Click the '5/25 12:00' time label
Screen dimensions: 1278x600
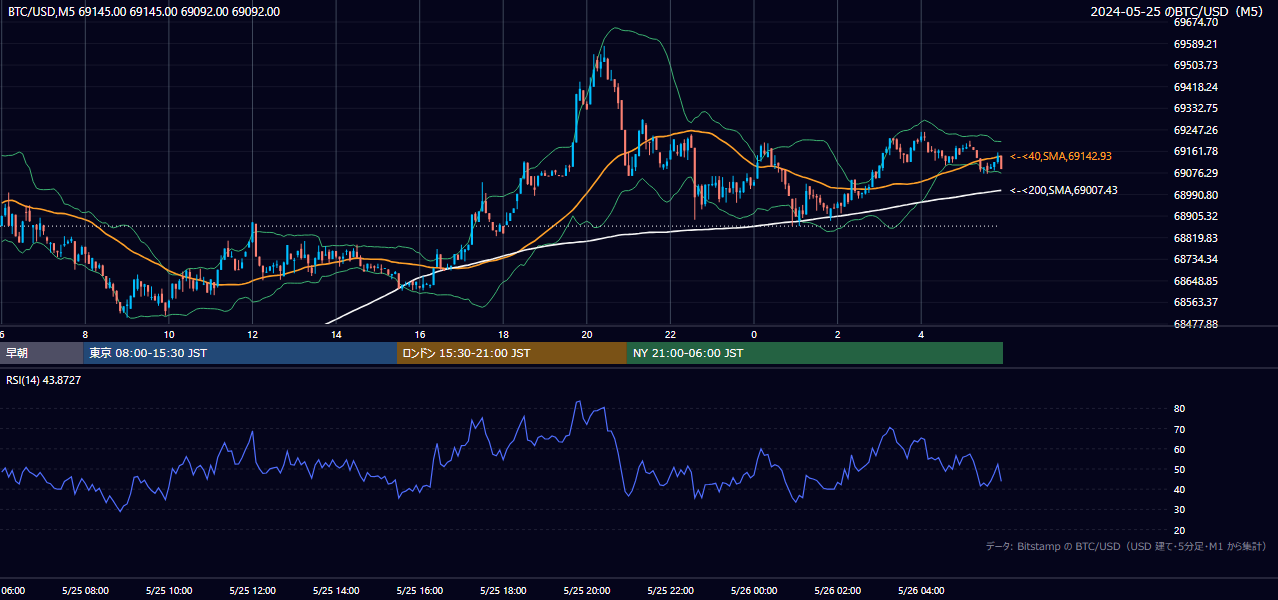click(x=252, y=590)
